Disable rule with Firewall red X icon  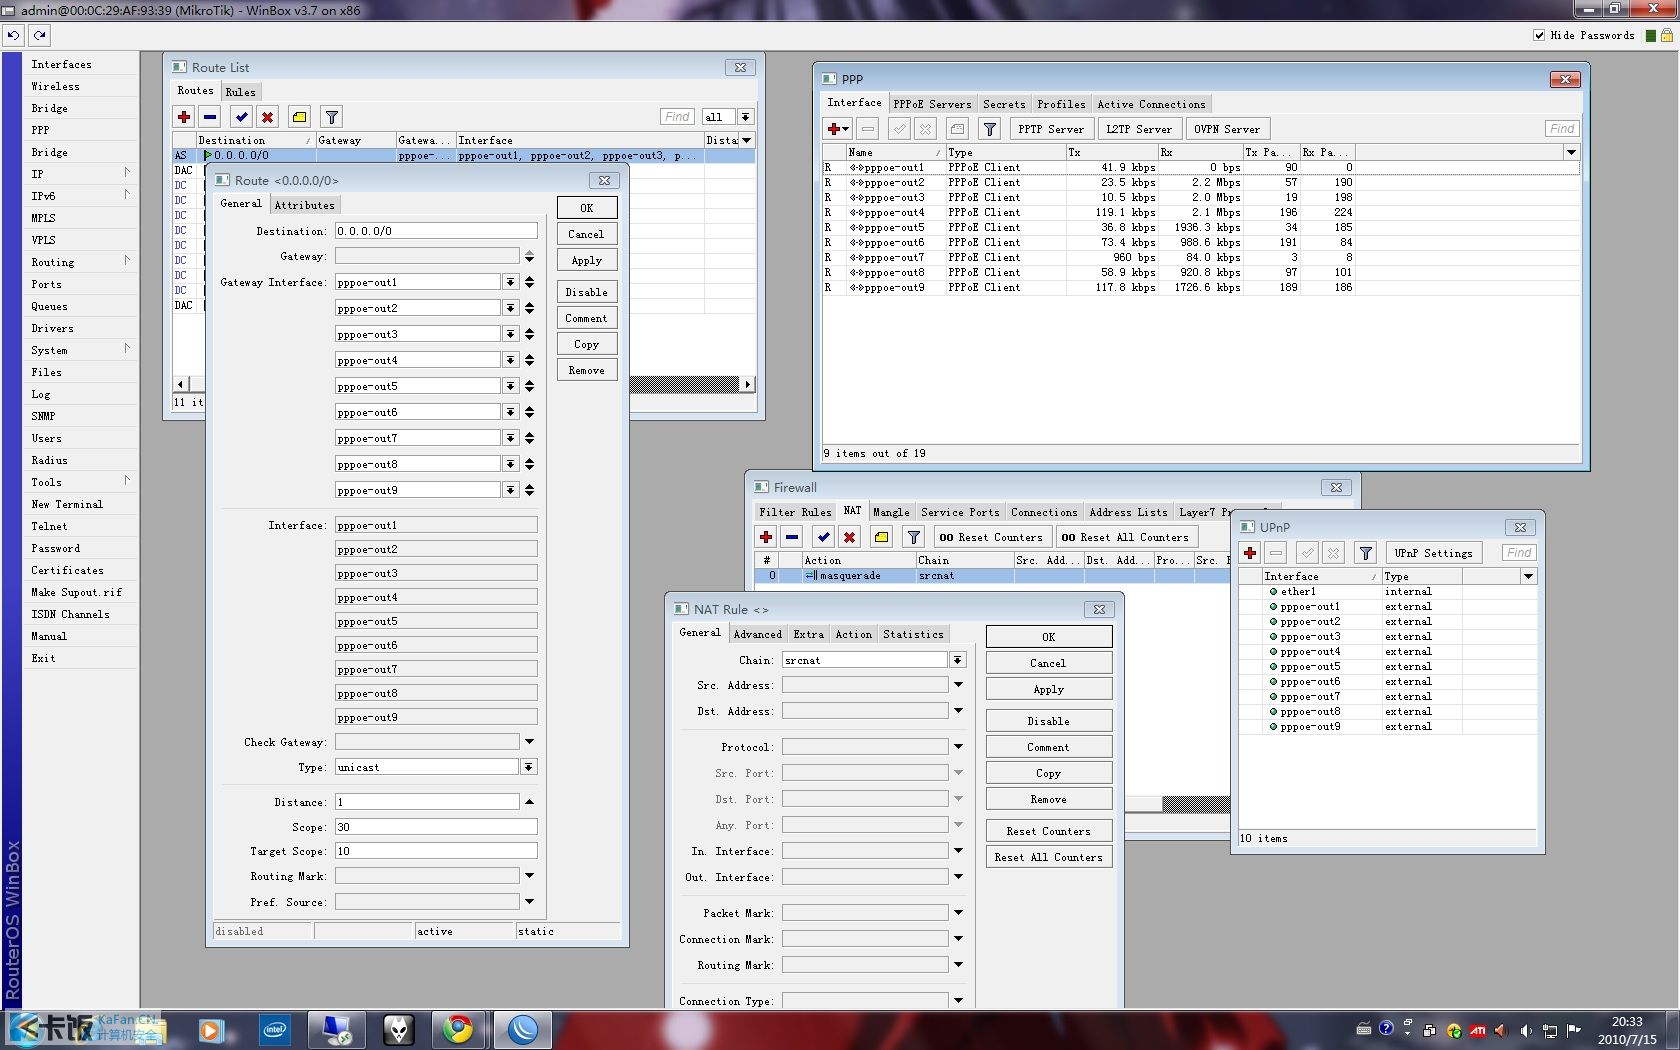[x=849, y=537]
